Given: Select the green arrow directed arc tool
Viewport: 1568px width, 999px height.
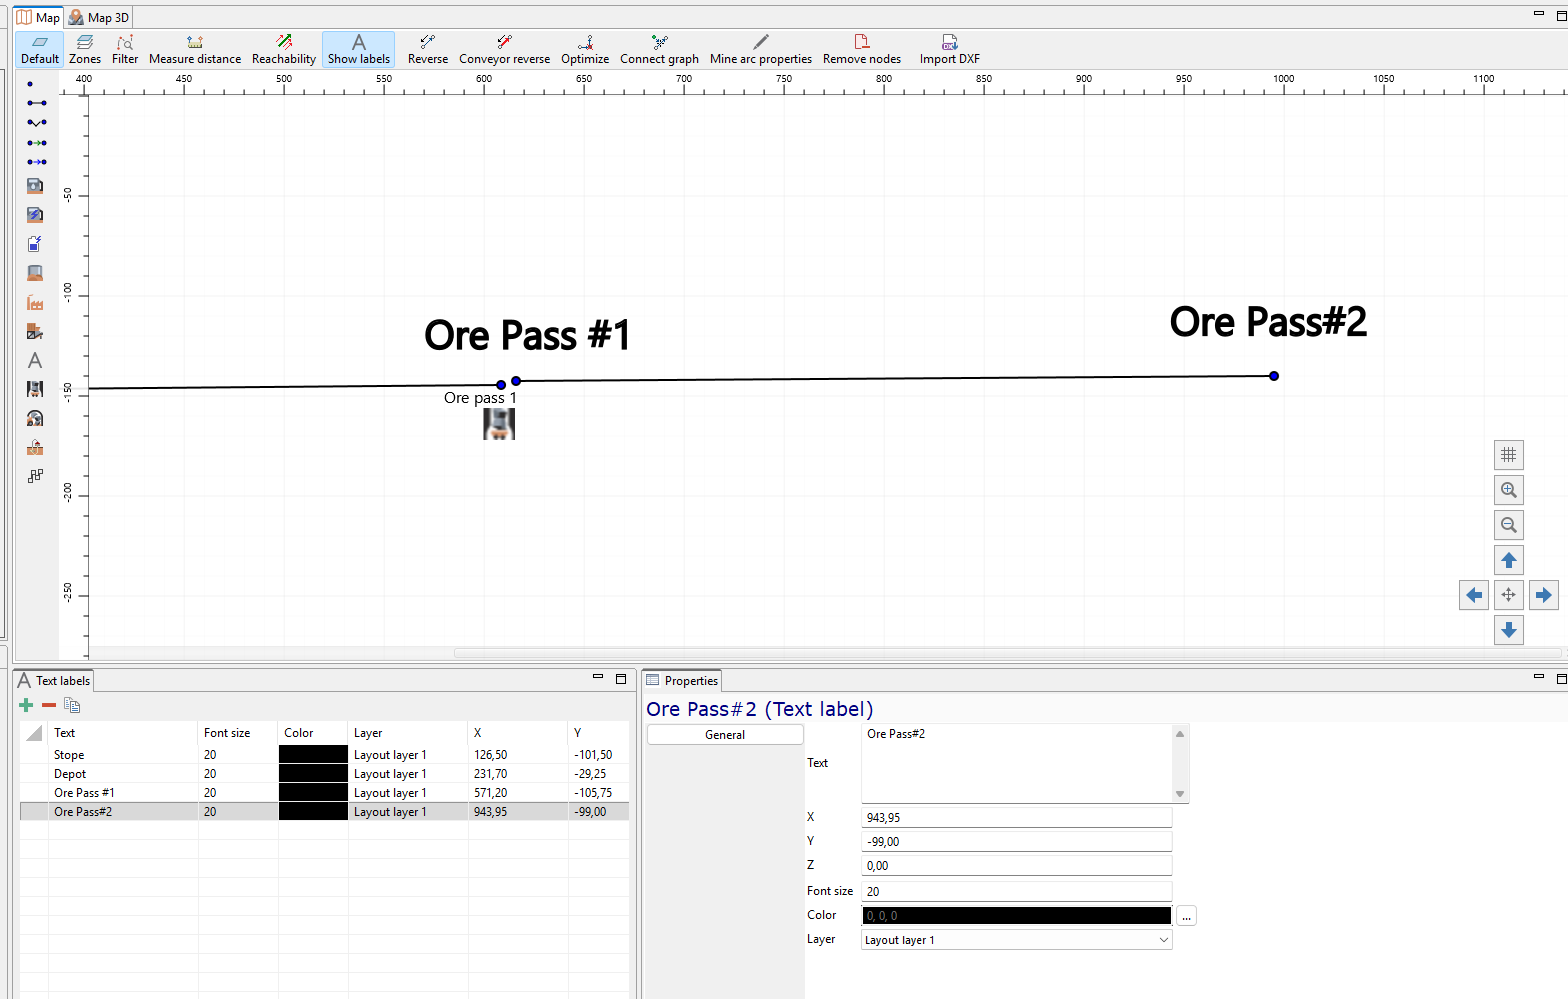Looking at the screenshot, I should coord(36,143).
